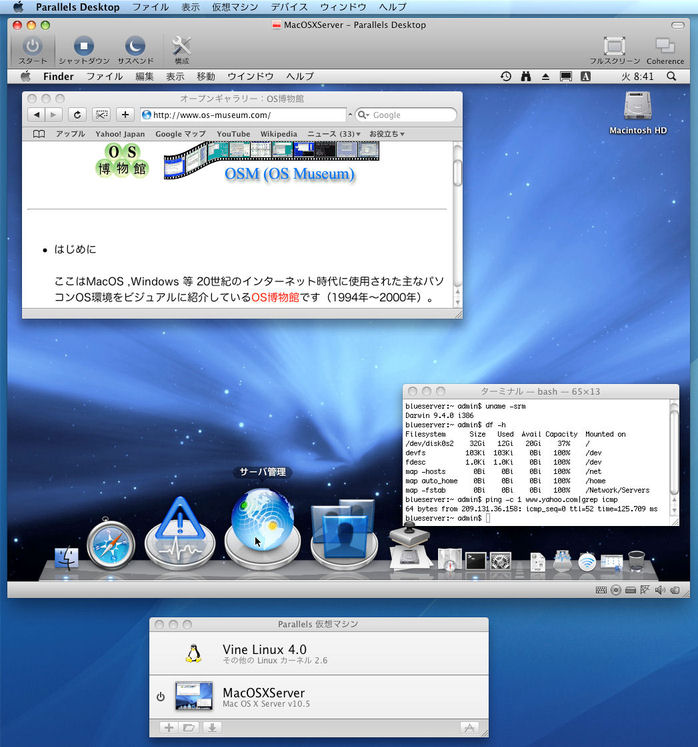This screenshot has width=698, height=747.
Task: Click the sound speaker icon in Parallels status bar
Action: 660,590
